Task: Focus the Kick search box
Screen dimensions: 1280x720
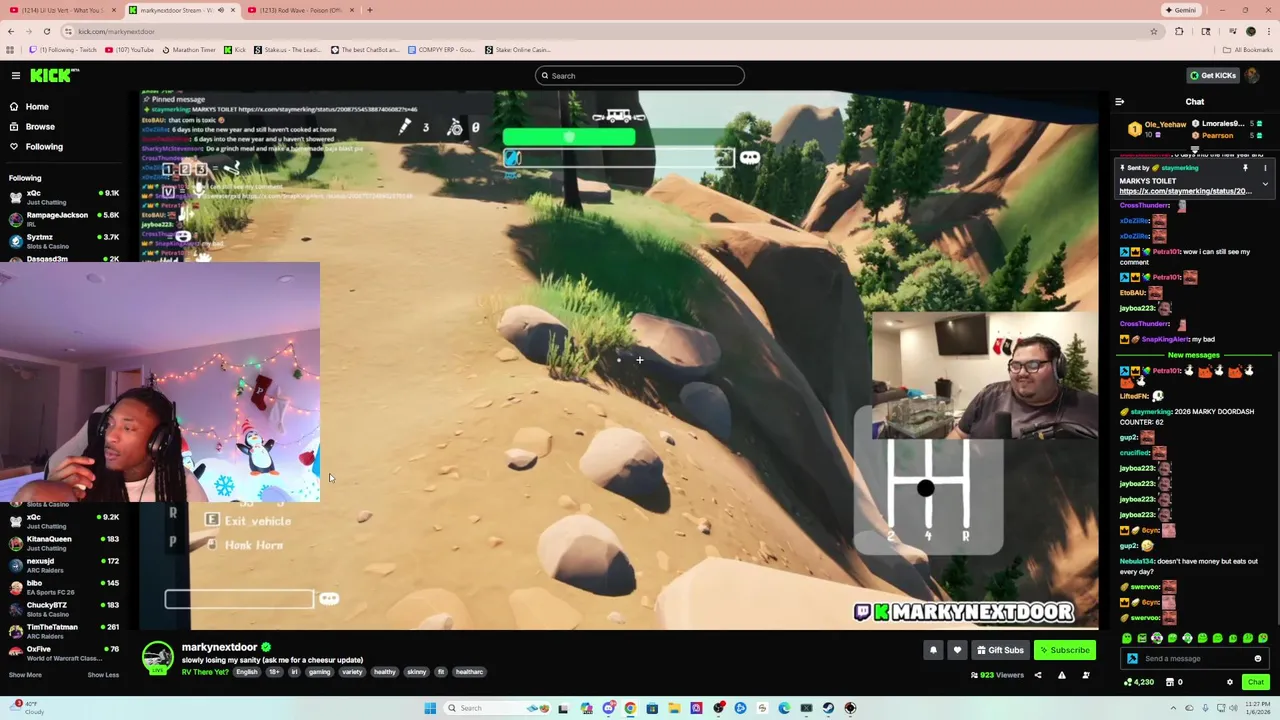Action: (640, 76)
